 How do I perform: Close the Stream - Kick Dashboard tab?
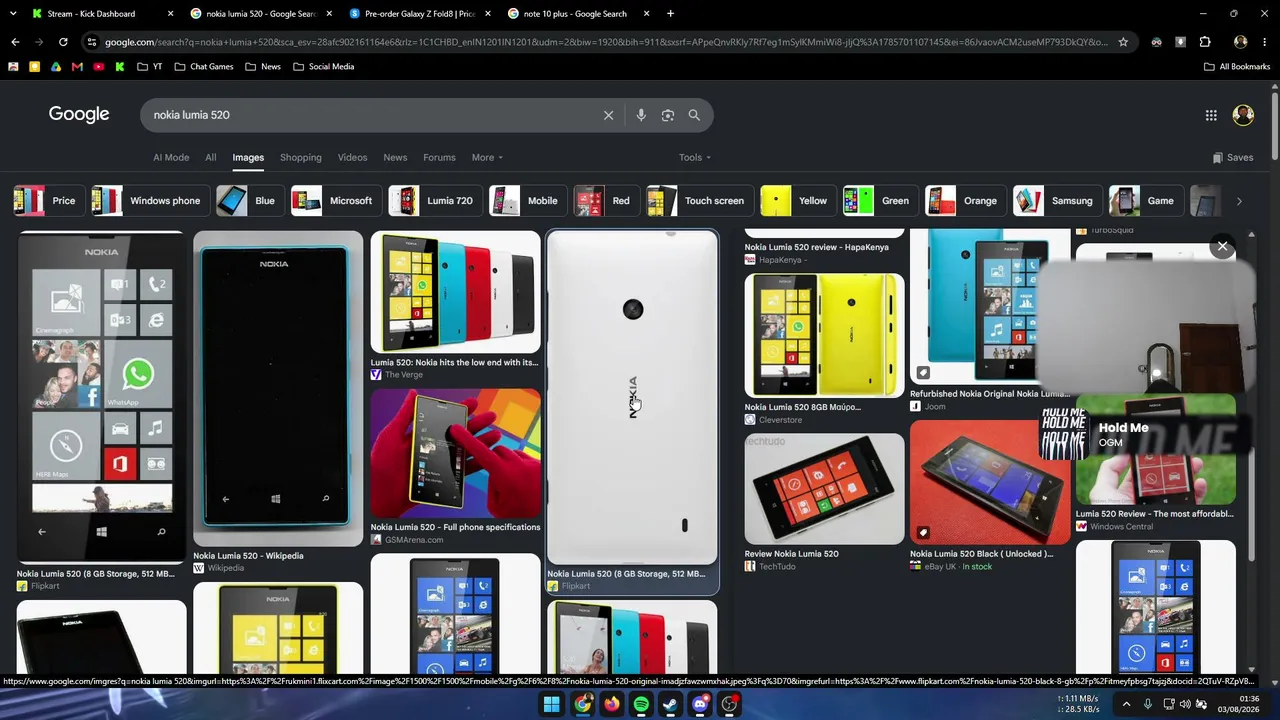coord(171,14)
